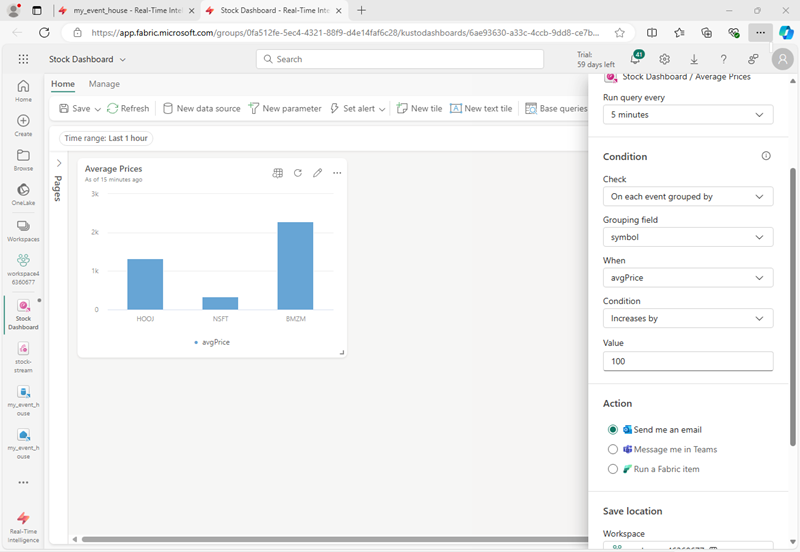The height and width of the screenshot is (552, 800).
Task: Click the BMZM bar in chart
Action: 295,266
